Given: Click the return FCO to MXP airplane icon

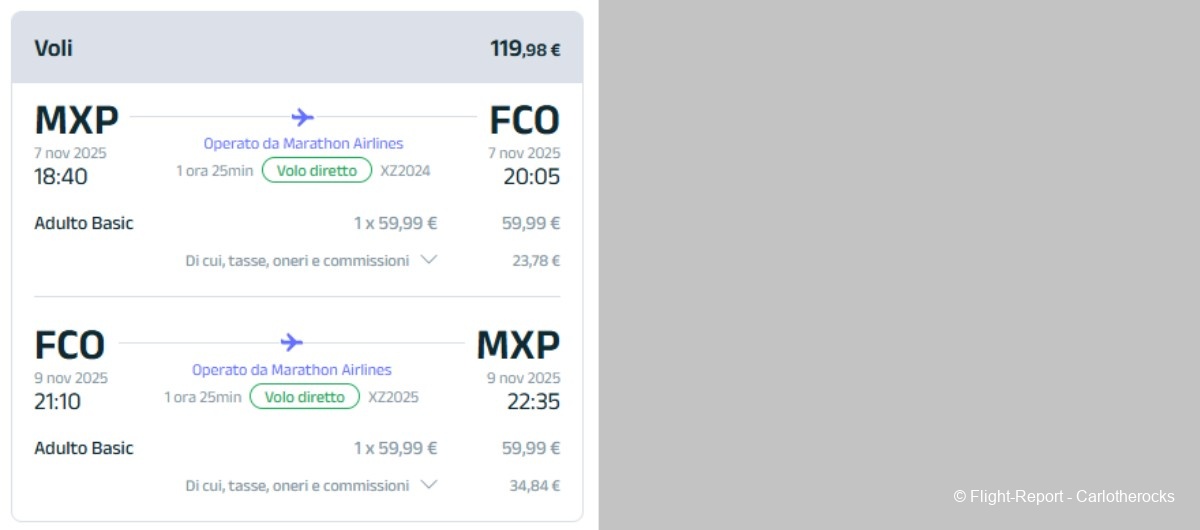Looking at the screenshot, I should [x=291, y=342].
